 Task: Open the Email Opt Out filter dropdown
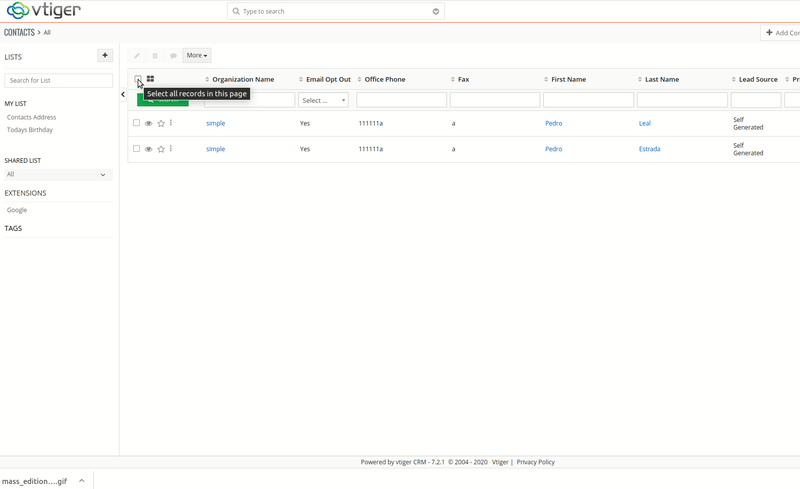tap(323, 100)
